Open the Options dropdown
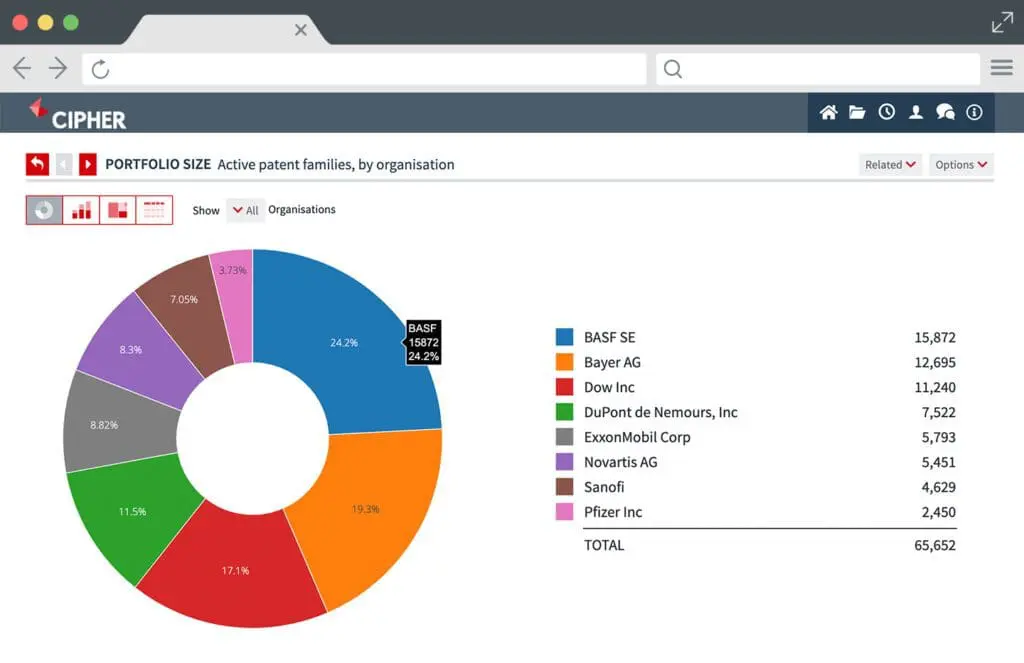1024x663 pixels. (961, 165)
